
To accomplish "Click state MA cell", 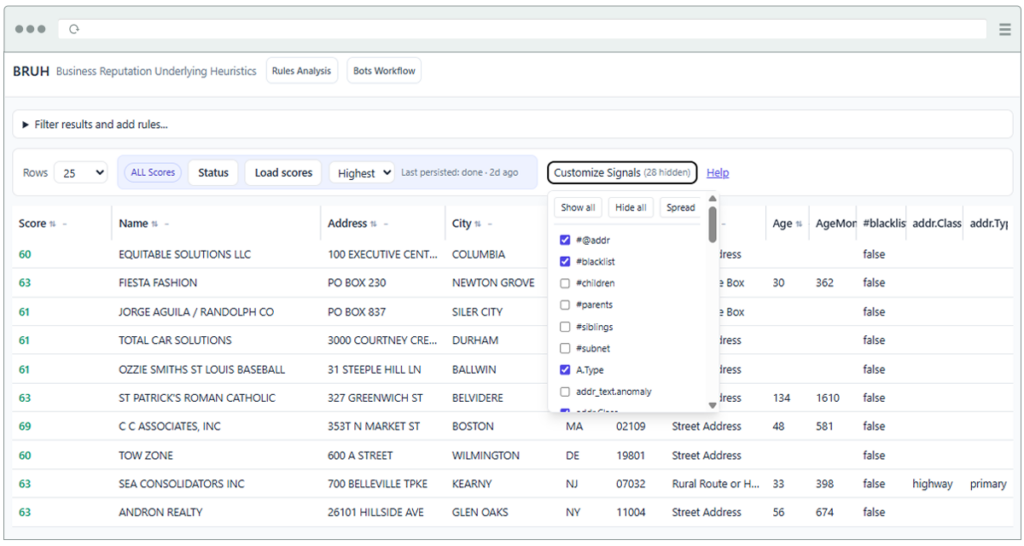I will (x=574, y=426).
